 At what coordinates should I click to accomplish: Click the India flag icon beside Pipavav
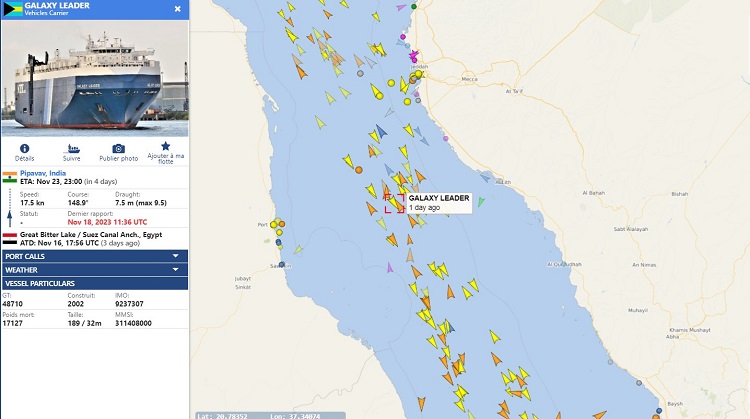[x=10, y=177]
